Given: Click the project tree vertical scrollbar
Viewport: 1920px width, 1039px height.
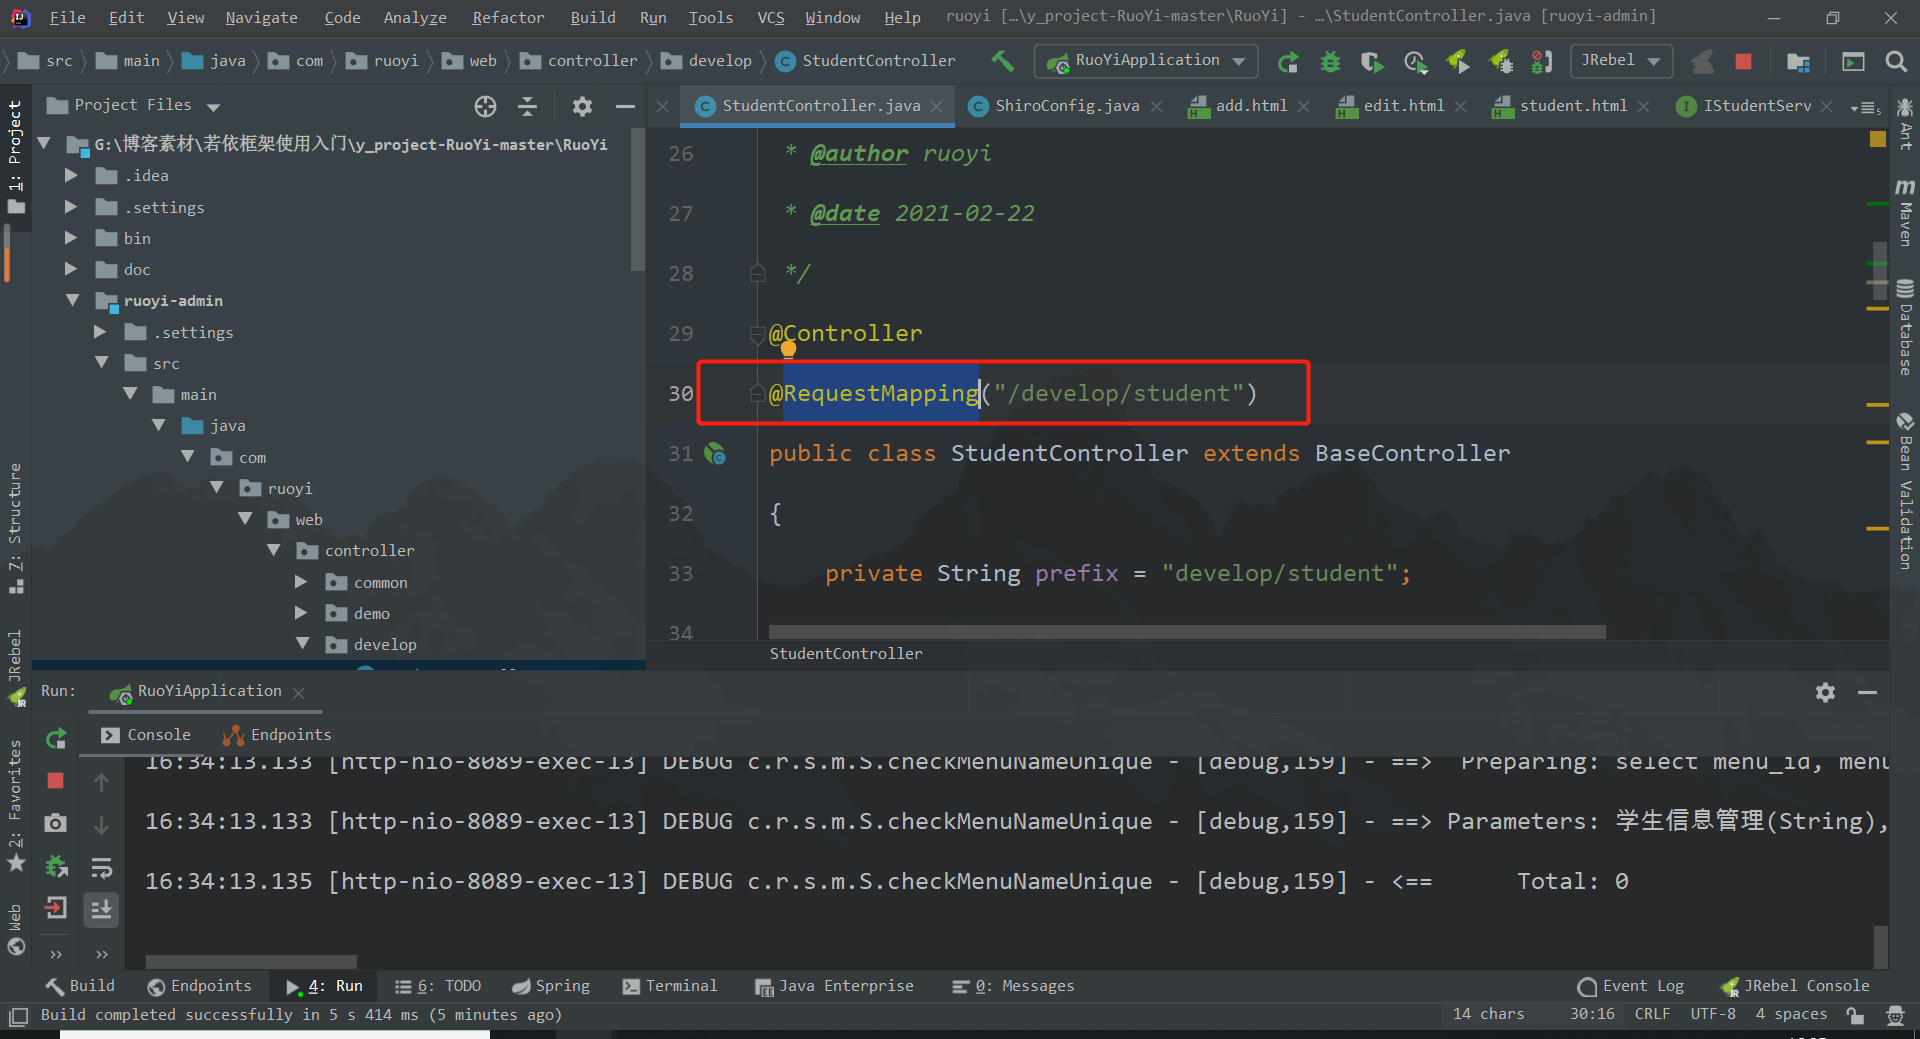Looking at the screenshot, I should (638, 200).
